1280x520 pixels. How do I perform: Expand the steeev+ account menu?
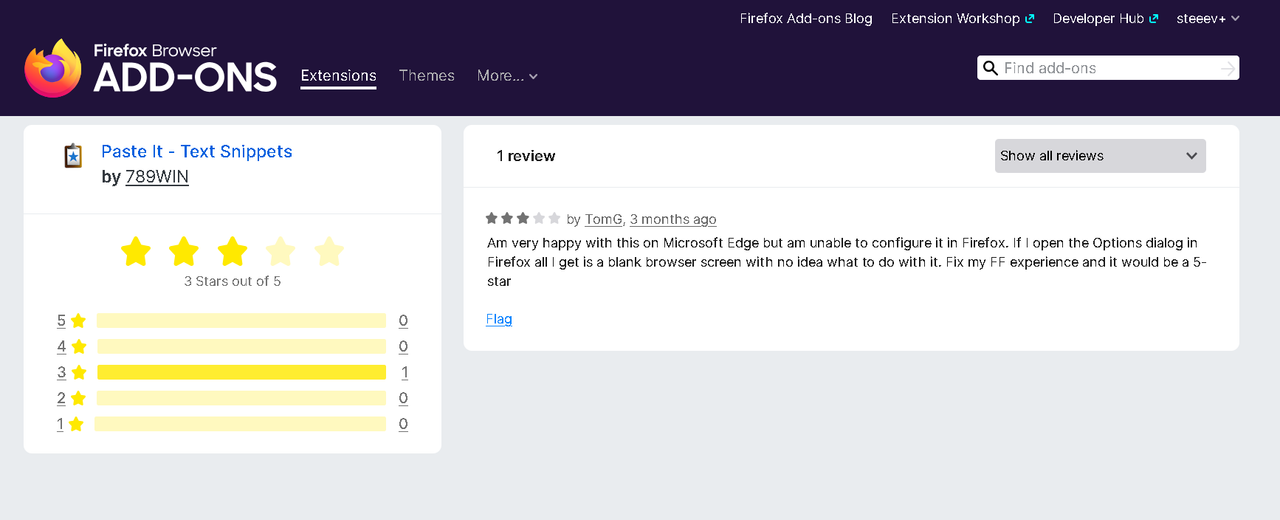click(x=1208, y=18)
